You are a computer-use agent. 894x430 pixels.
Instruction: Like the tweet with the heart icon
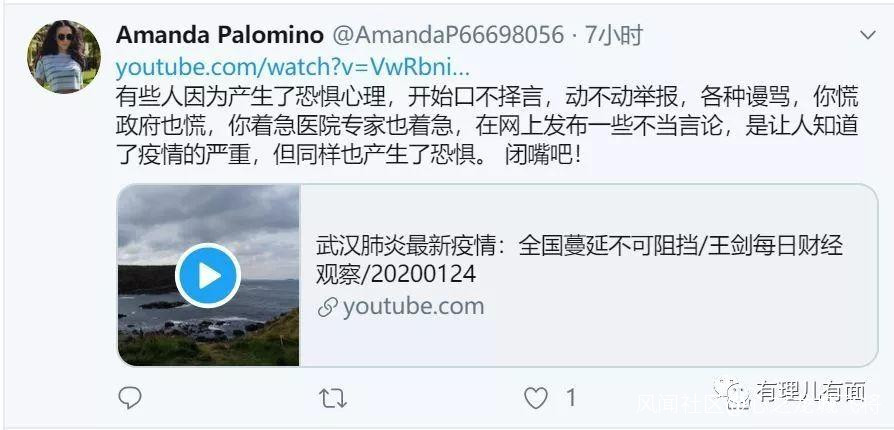535,398
